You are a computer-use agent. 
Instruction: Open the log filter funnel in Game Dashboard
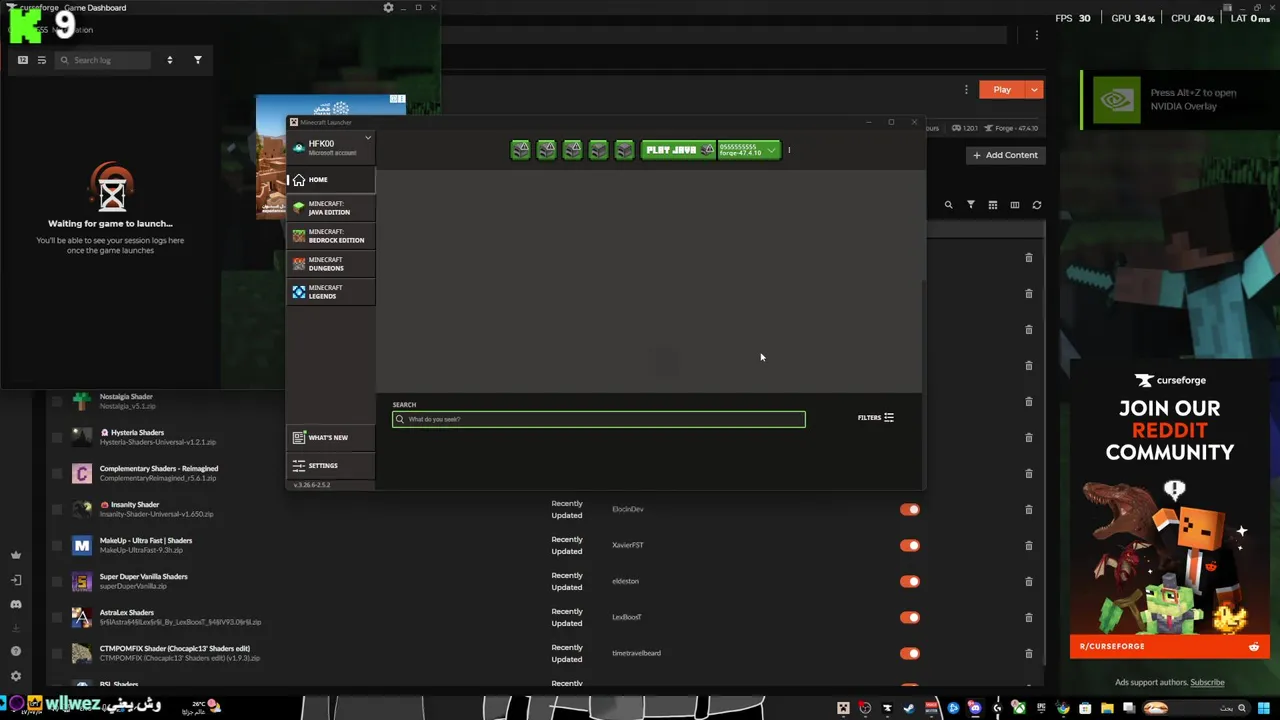coord(197,60)
